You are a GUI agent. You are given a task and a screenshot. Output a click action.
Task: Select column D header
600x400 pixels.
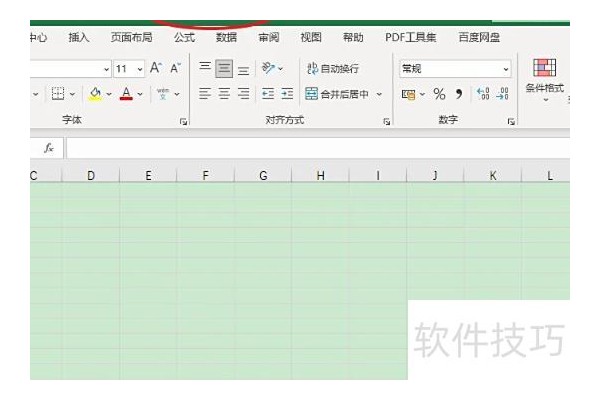91,175
